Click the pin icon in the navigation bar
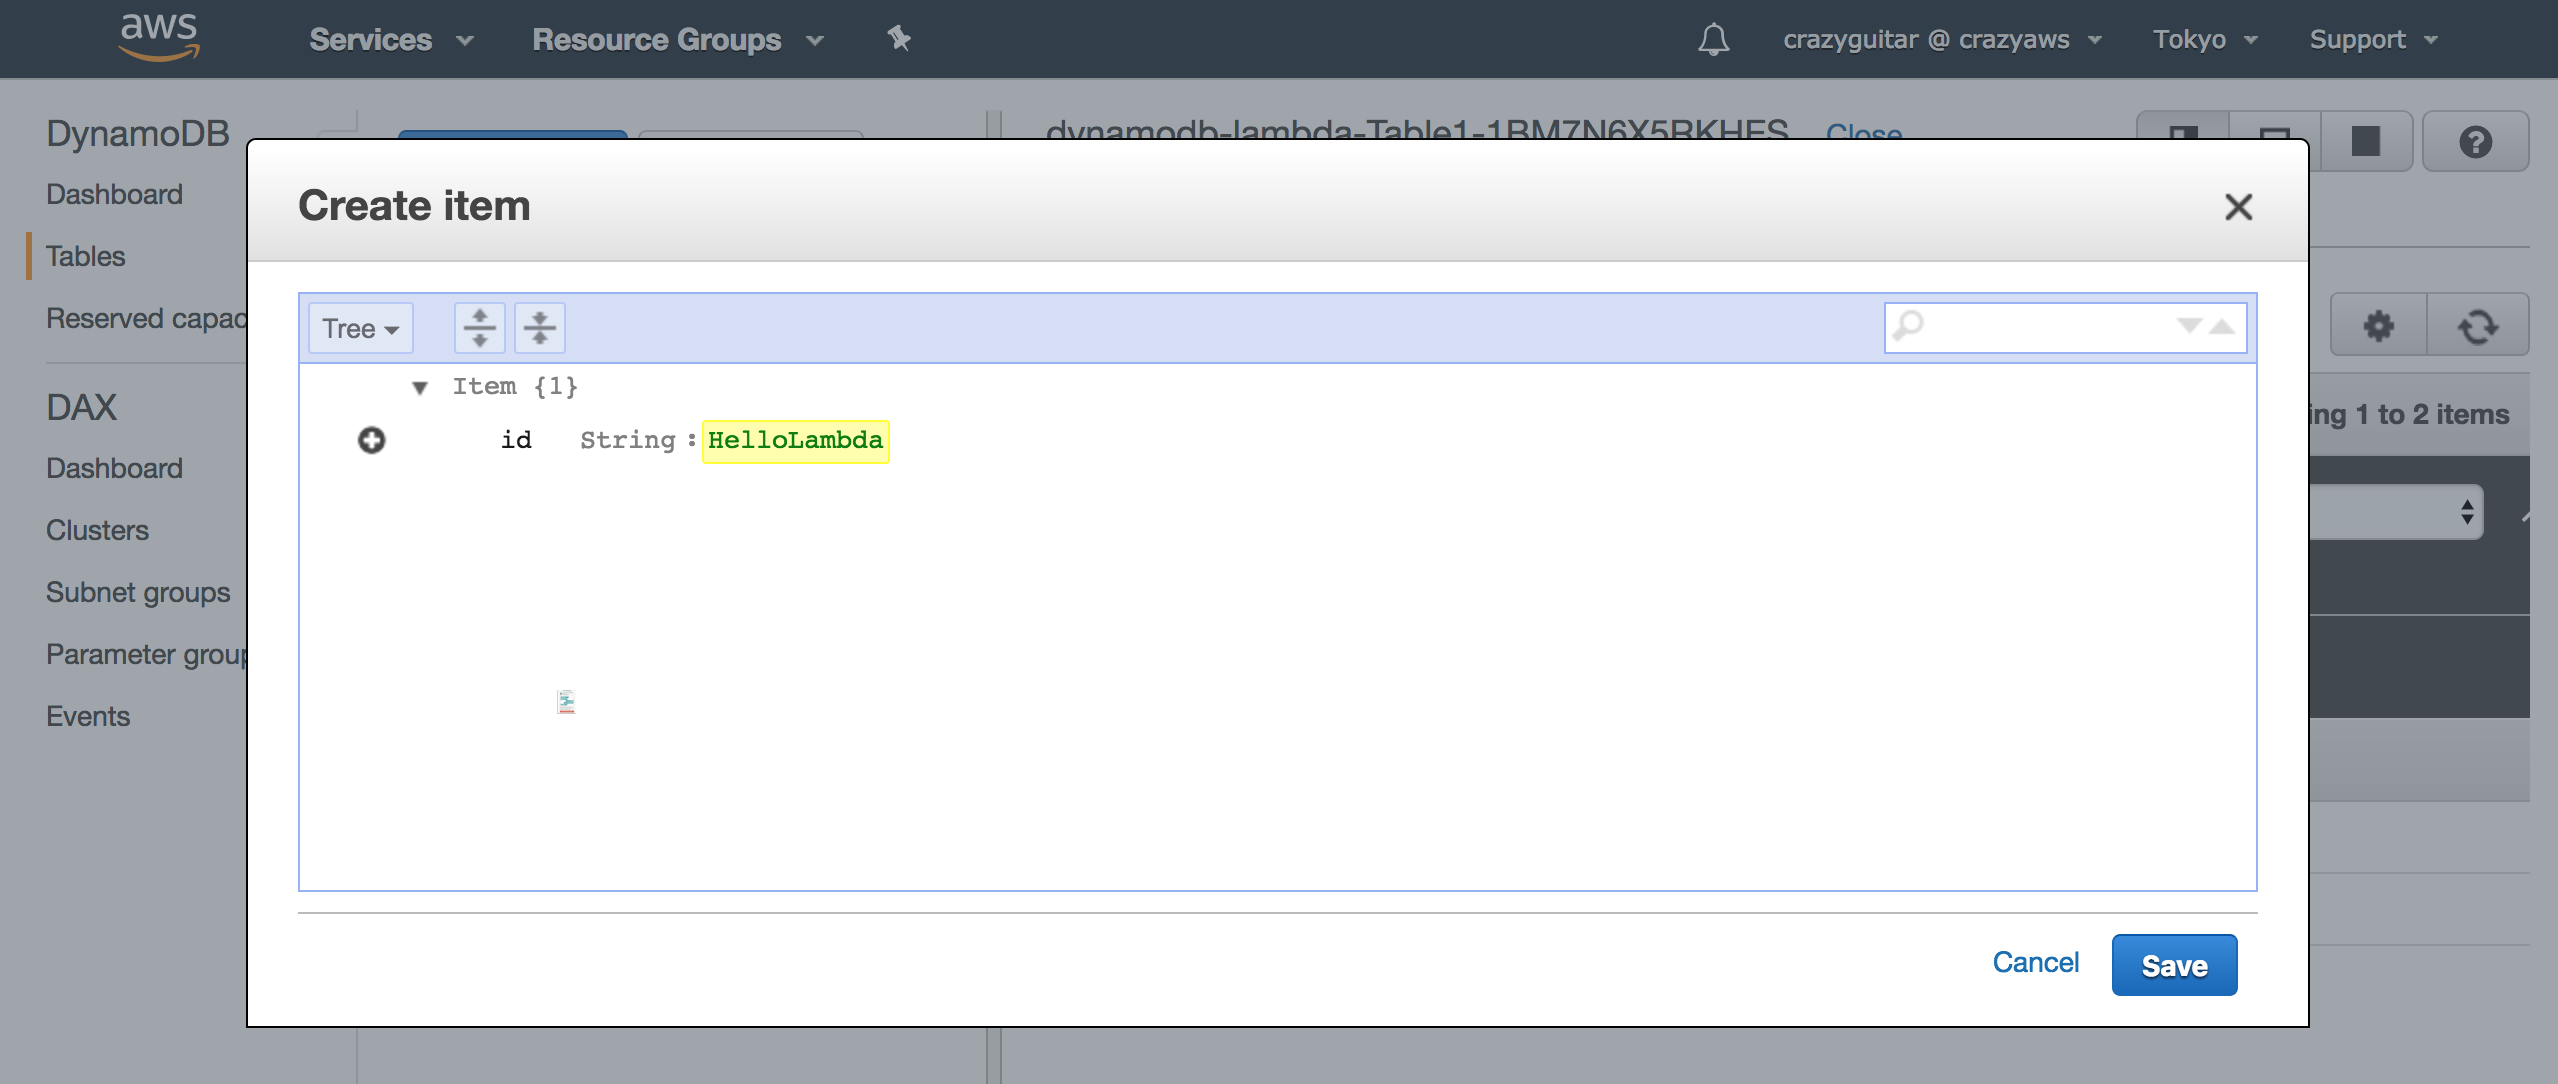The width and height of the screenshot is (2558, 1084). (898, 38)
